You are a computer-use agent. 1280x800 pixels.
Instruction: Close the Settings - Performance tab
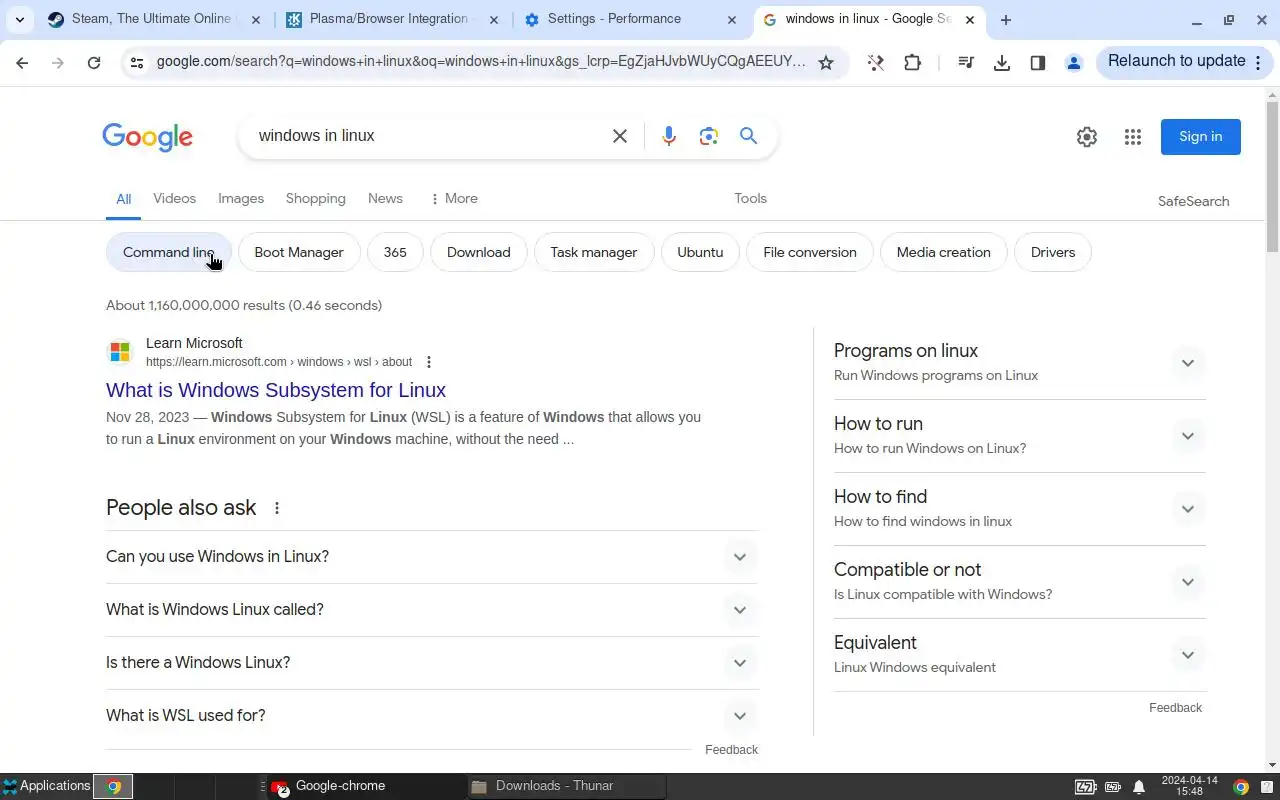(732, 19)
